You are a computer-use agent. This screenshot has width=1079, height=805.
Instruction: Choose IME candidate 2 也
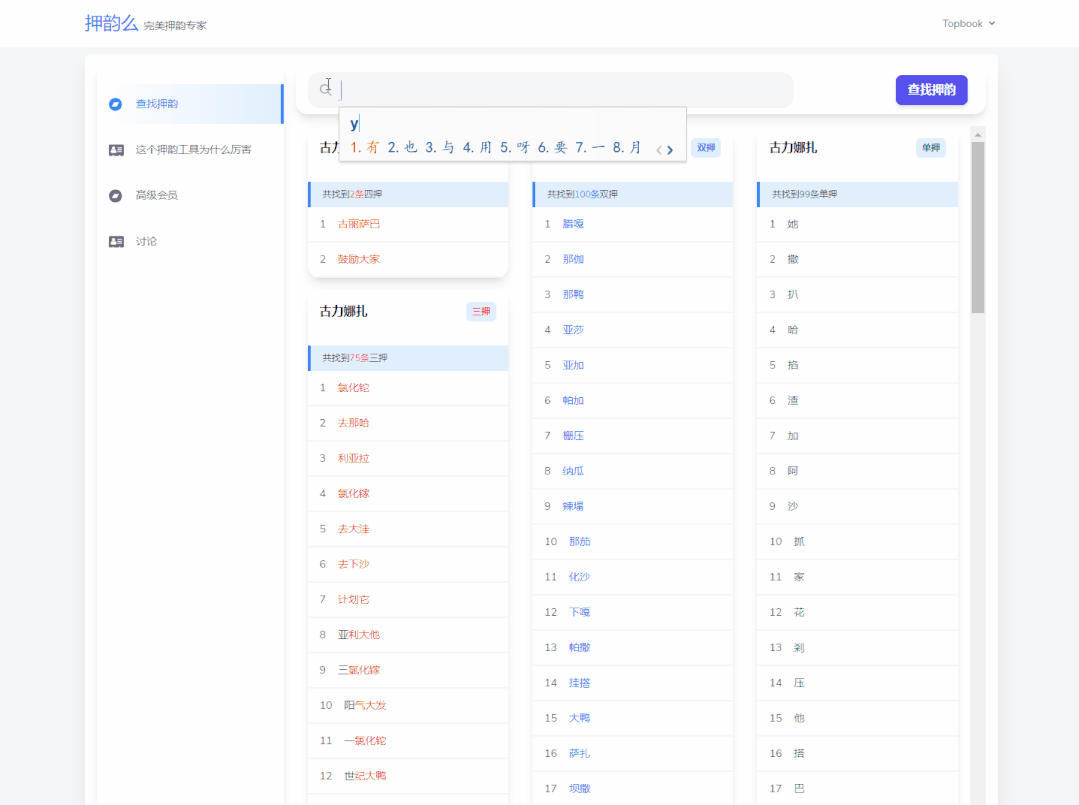(x=403, y=147)
